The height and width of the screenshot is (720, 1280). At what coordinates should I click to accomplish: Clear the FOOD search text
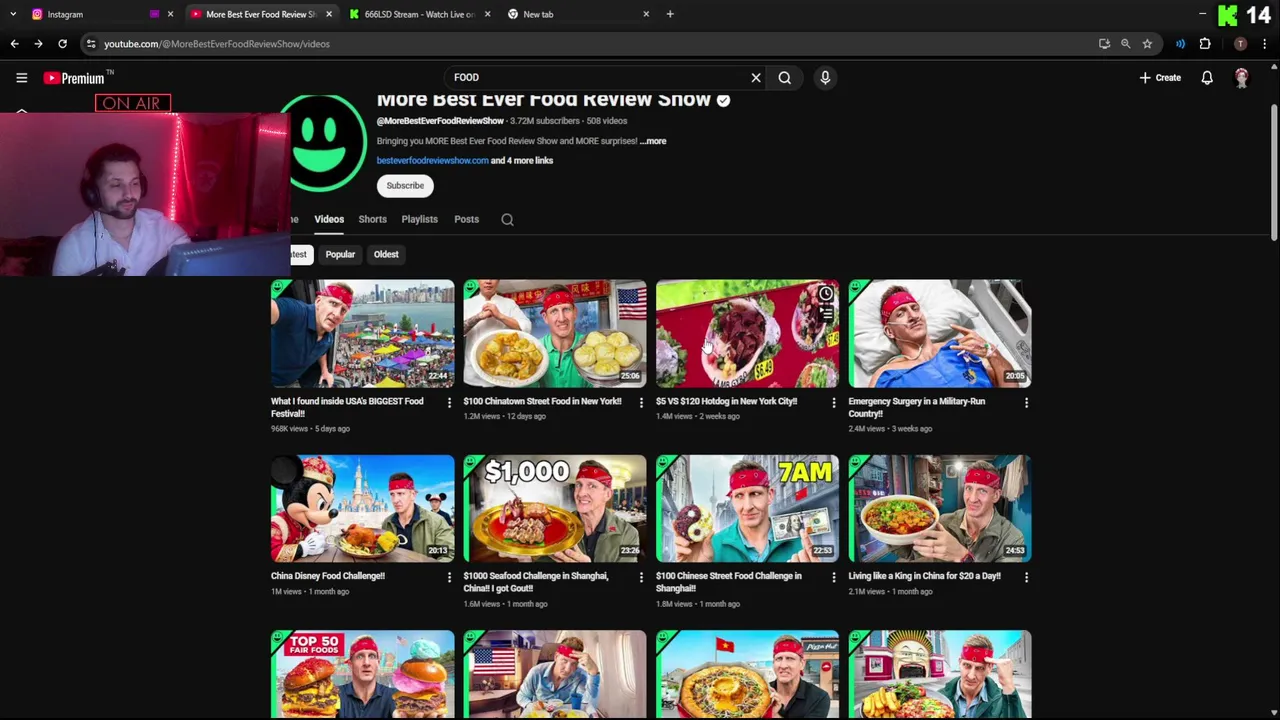point(756,77)
